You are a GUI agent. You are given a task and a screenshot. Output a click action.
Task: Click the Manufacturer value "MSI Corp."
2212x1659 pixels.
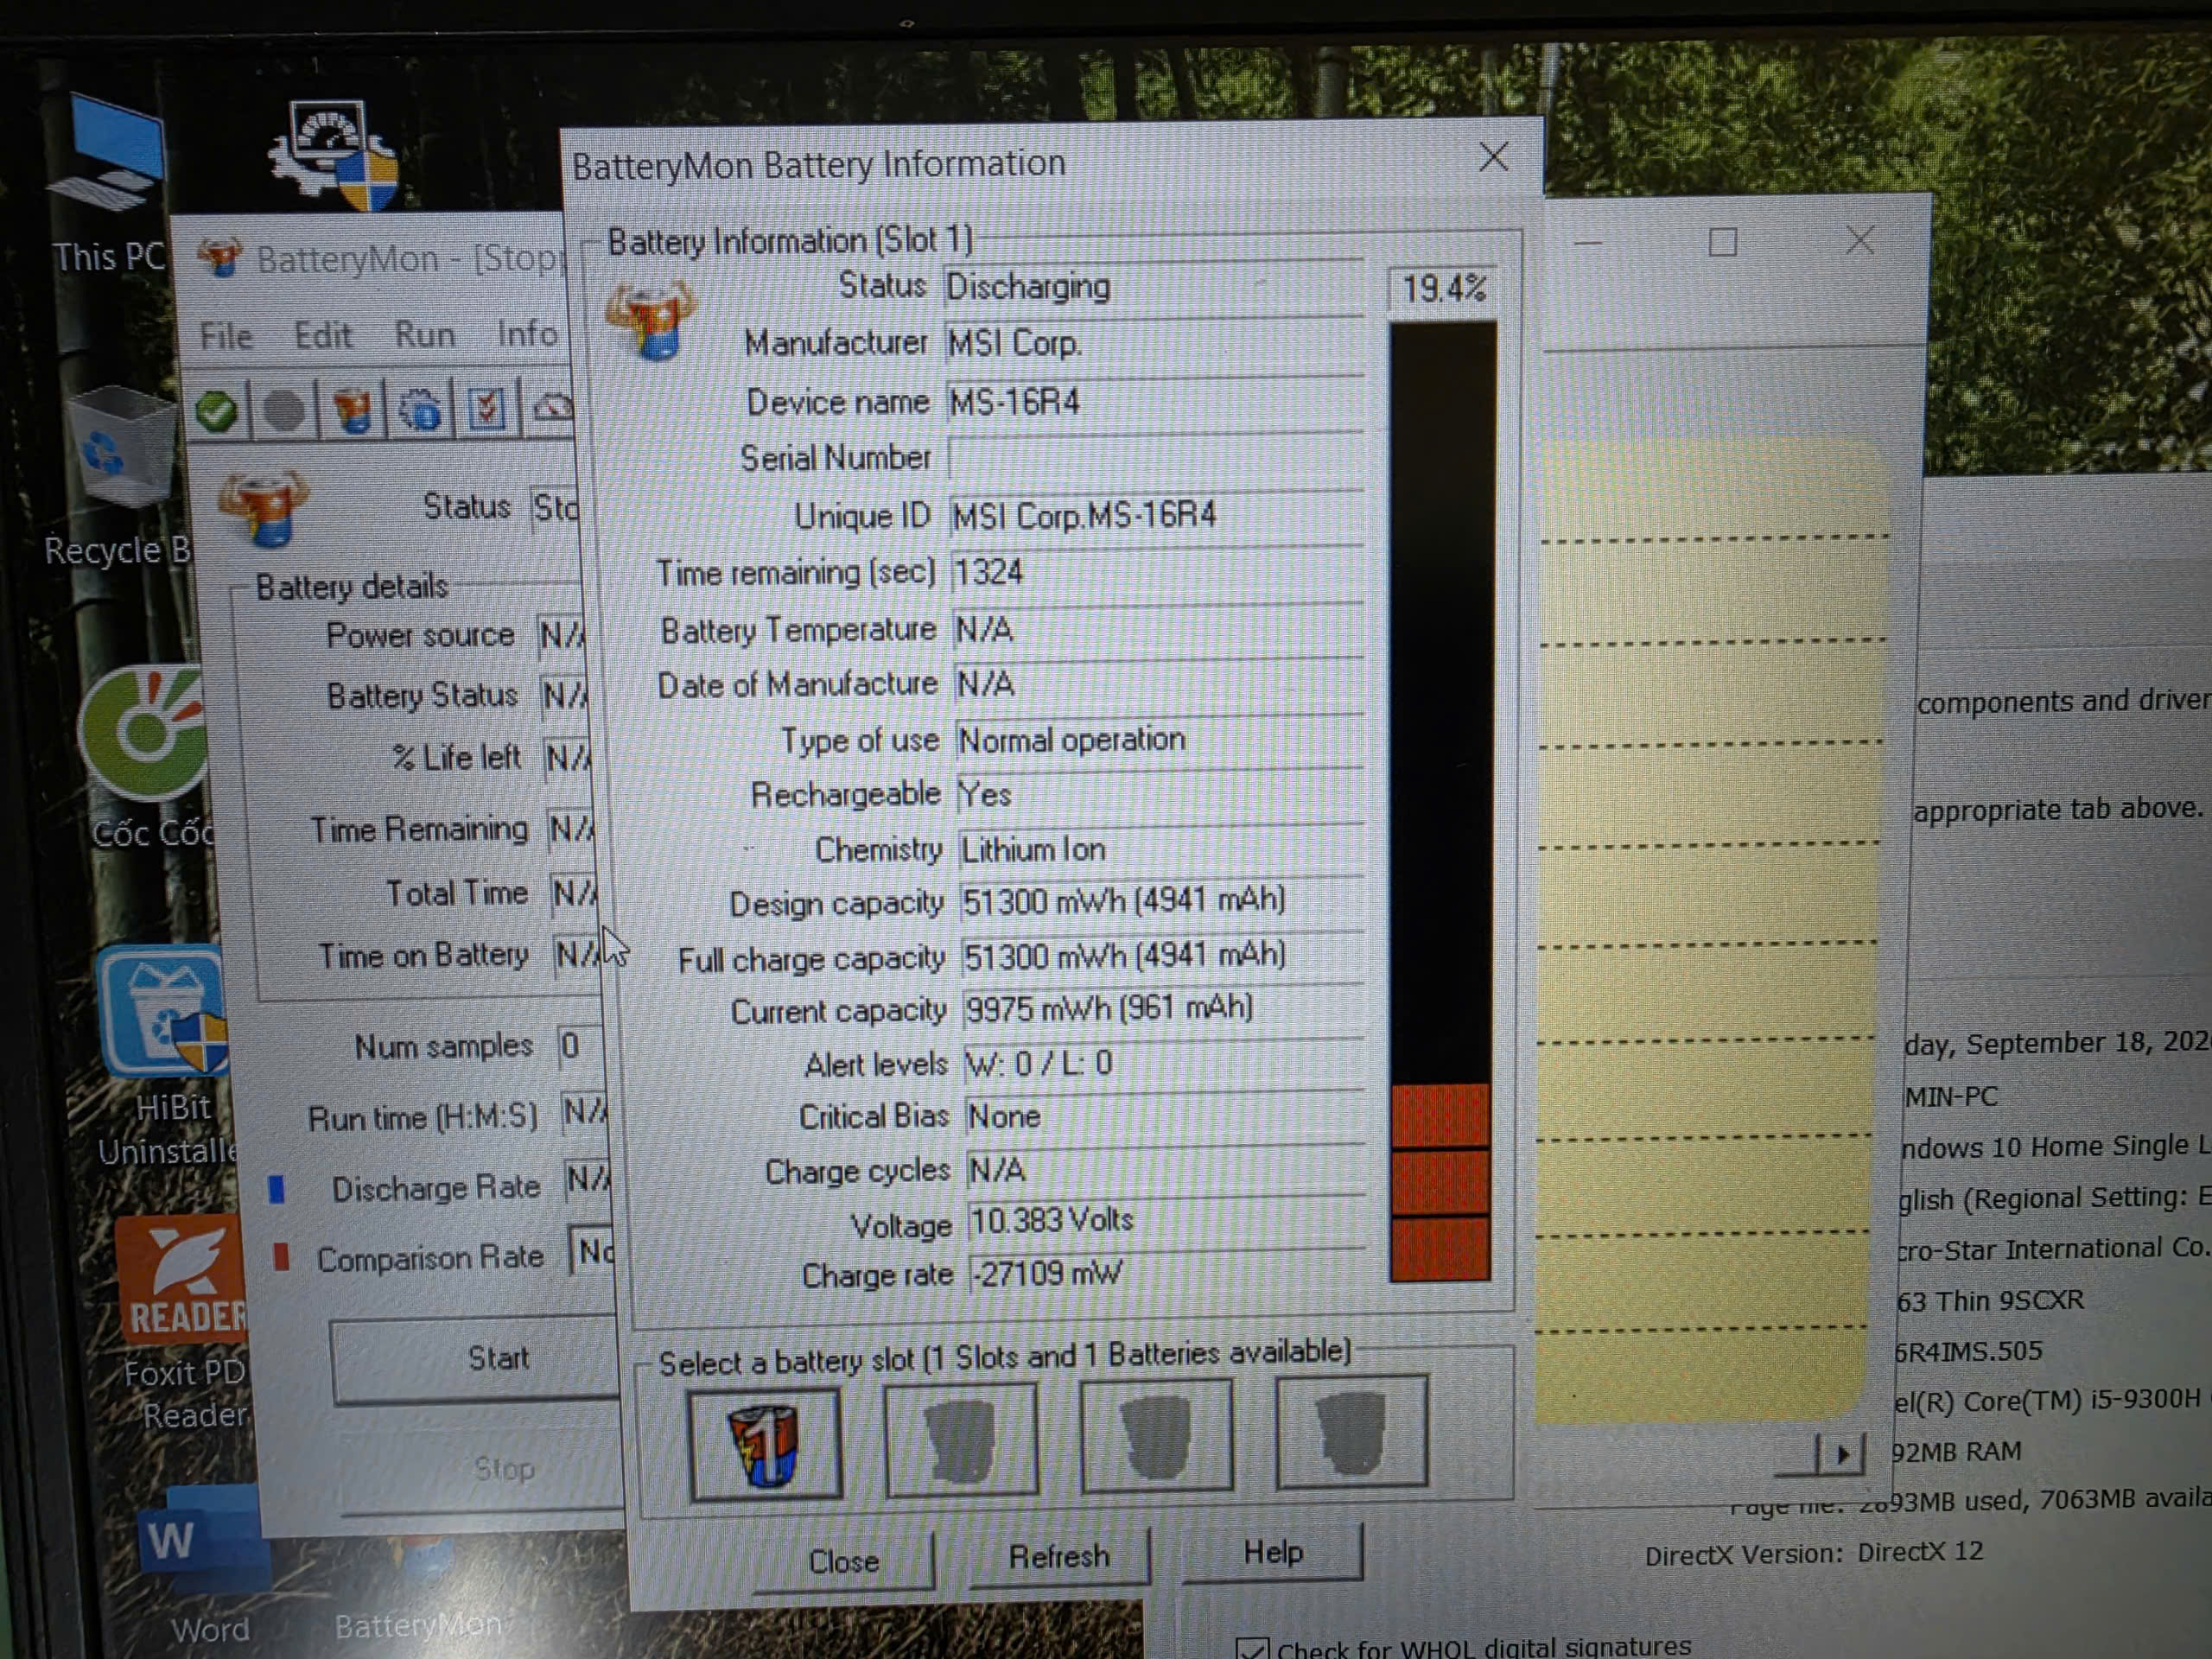point(1015,344)
